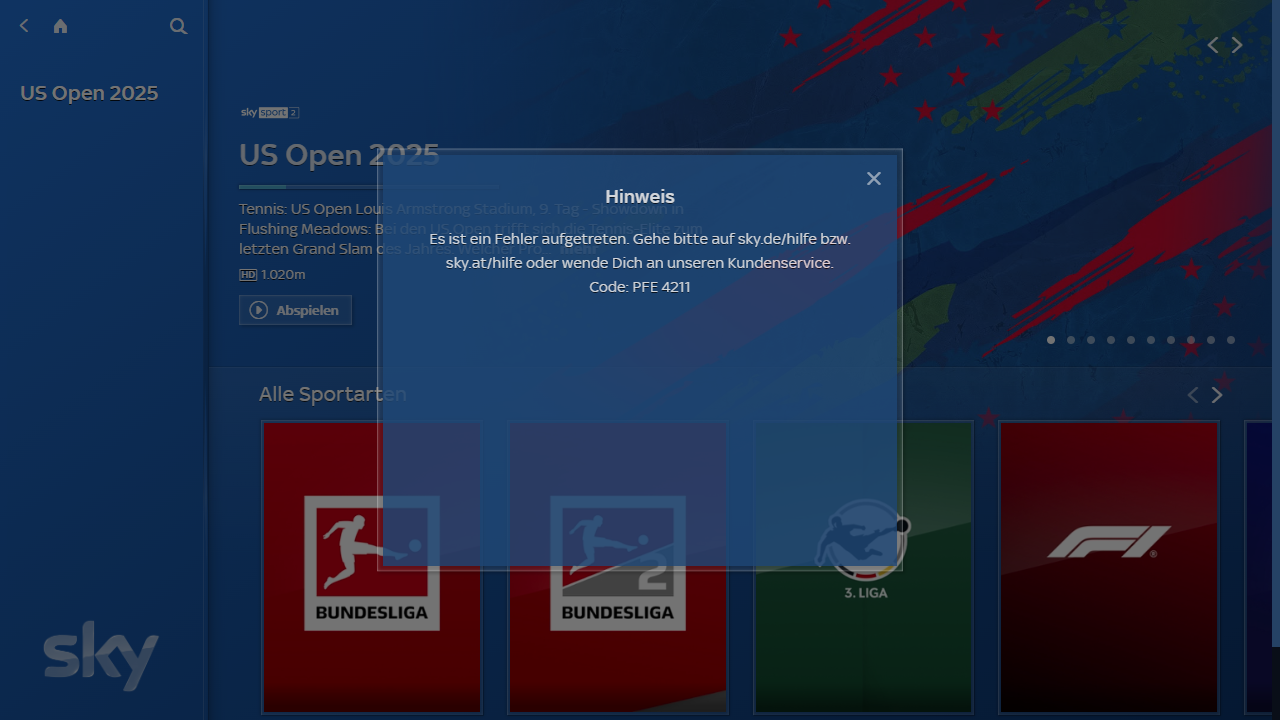Click the Sky Sport 2 channel logo
The height and width of the screenshot is (720, 1280).
(269, 113)
